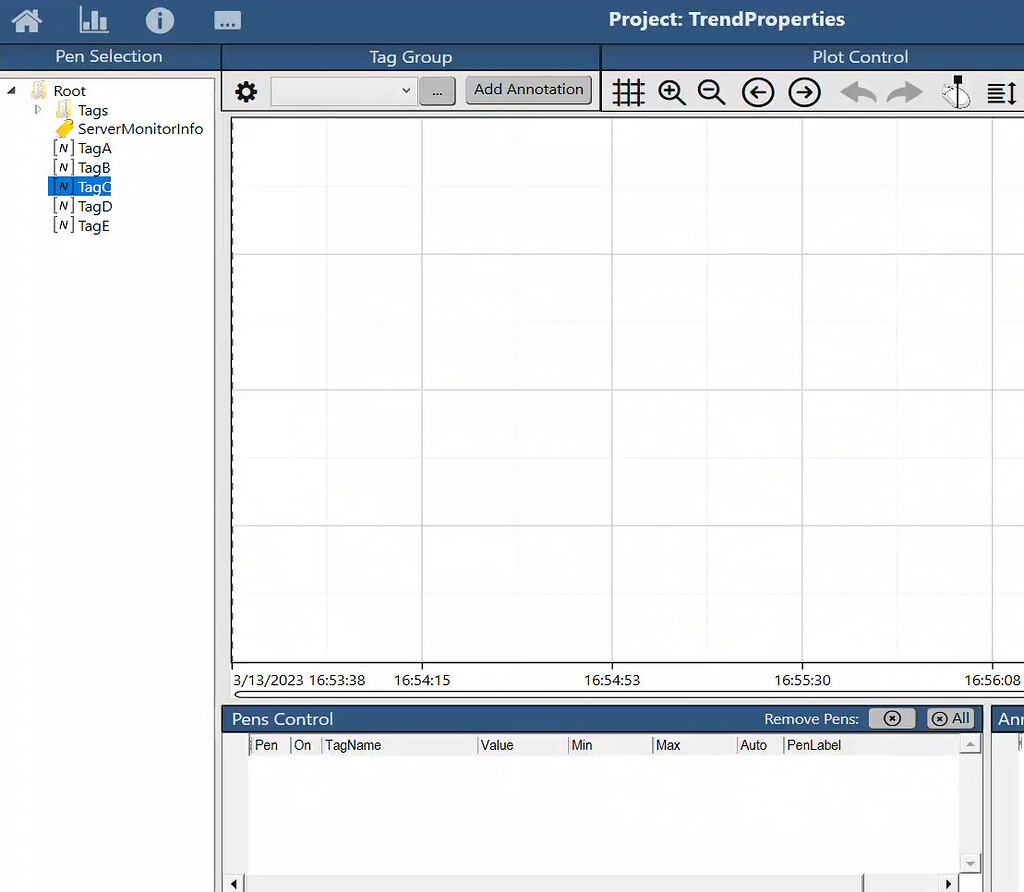Click the Auto column header
This screenshot has width=1024, height=892.
[760, 745]
